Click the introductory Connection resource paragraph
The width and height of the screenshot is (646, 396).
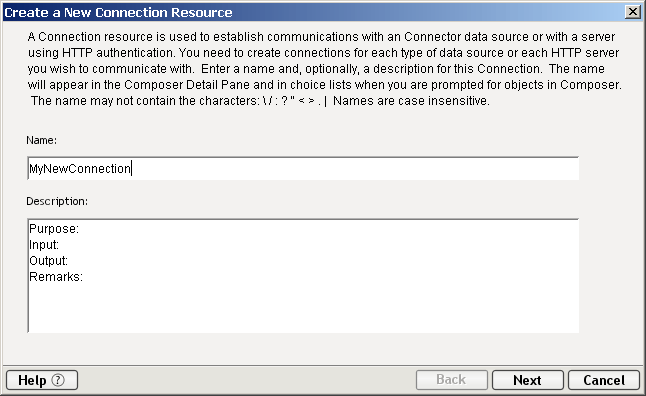(325, 68)
